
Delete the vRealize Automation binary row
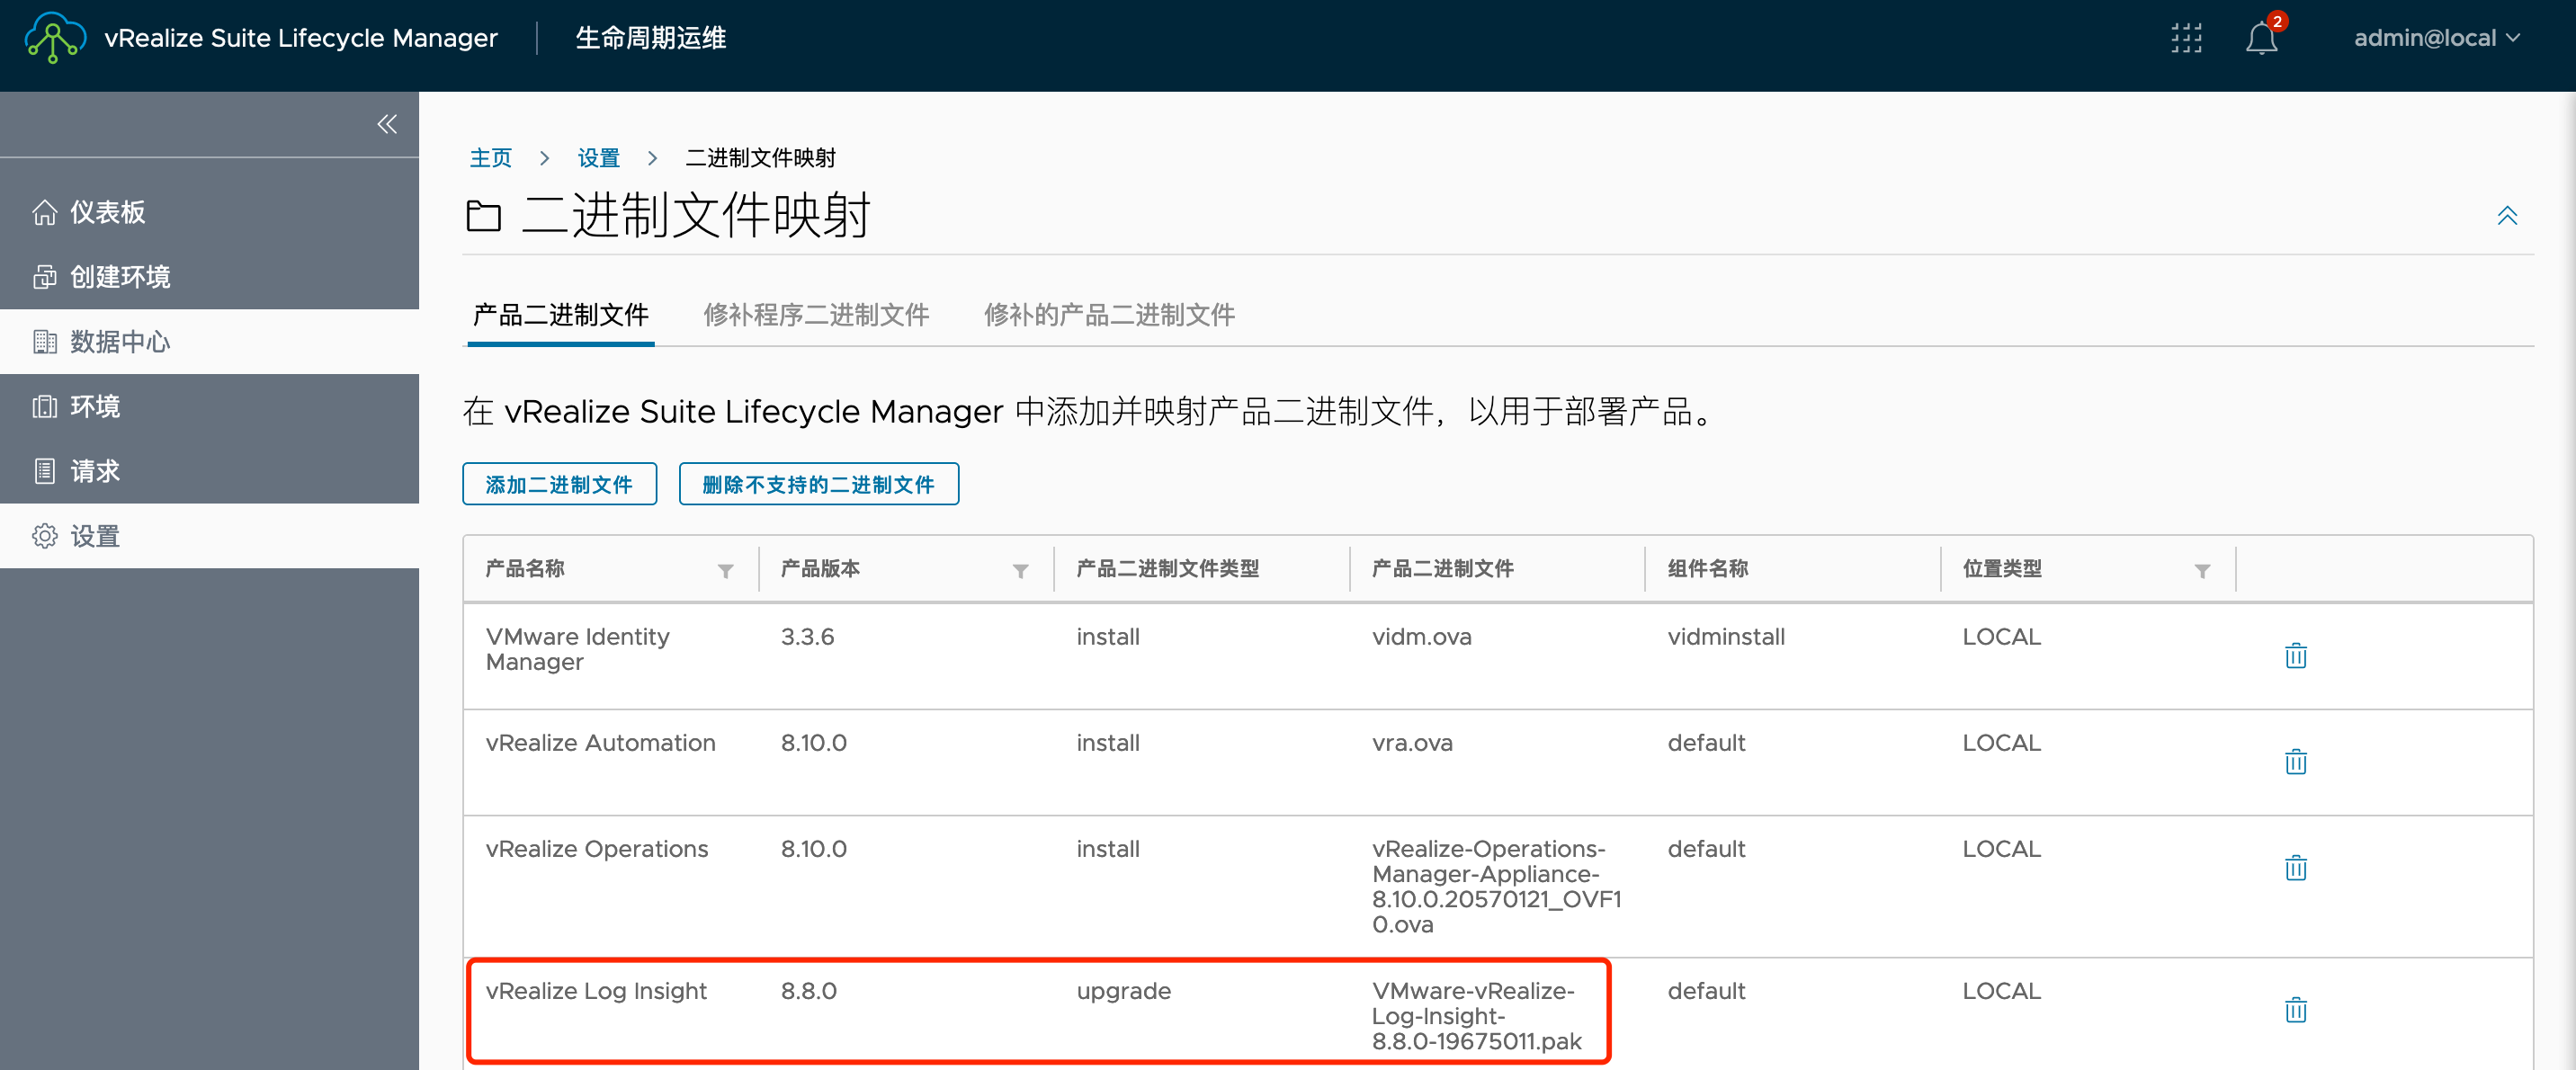pos(2295,762)
